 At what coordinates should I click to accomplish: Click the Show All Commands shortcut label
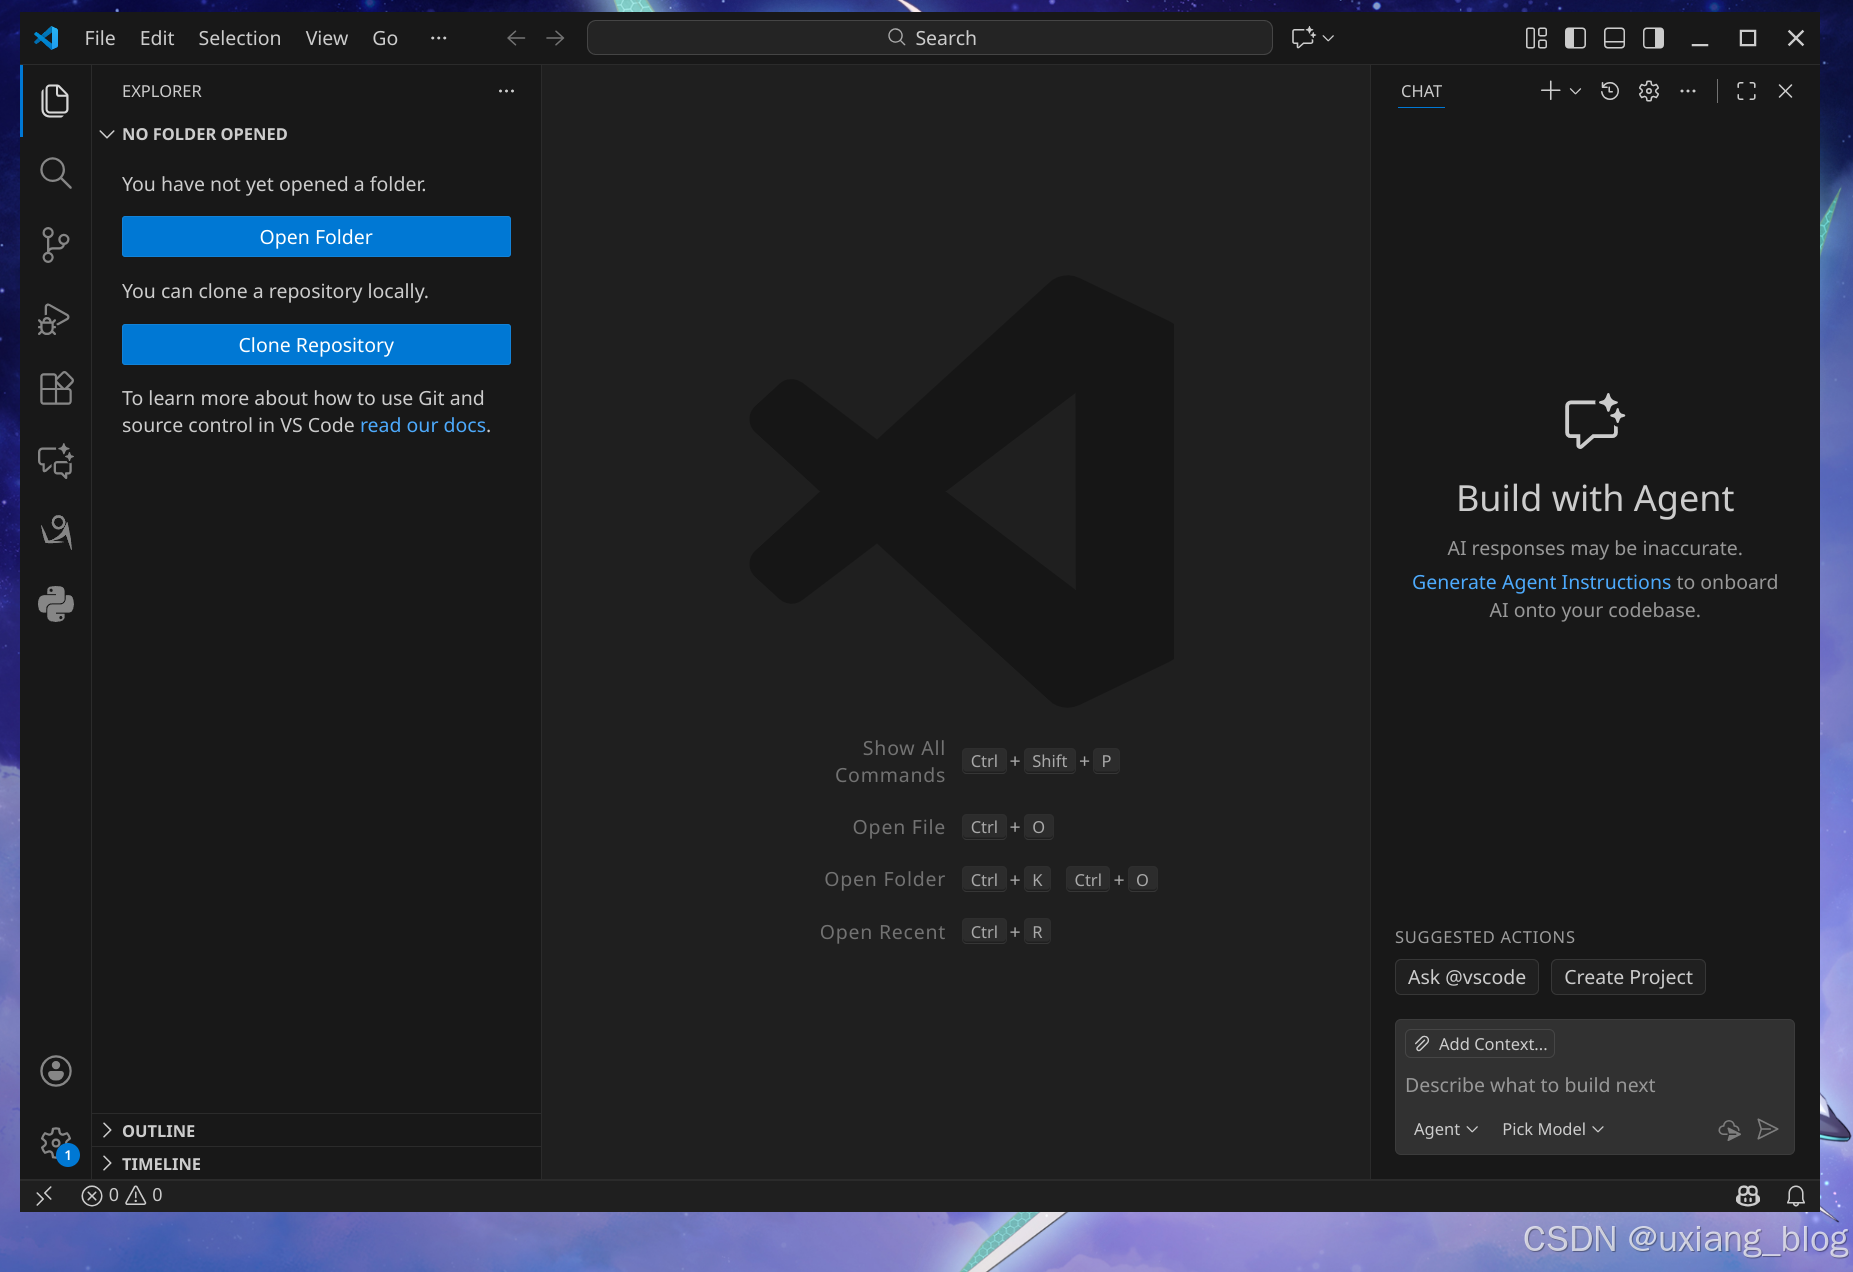click(x=890, y=762)
